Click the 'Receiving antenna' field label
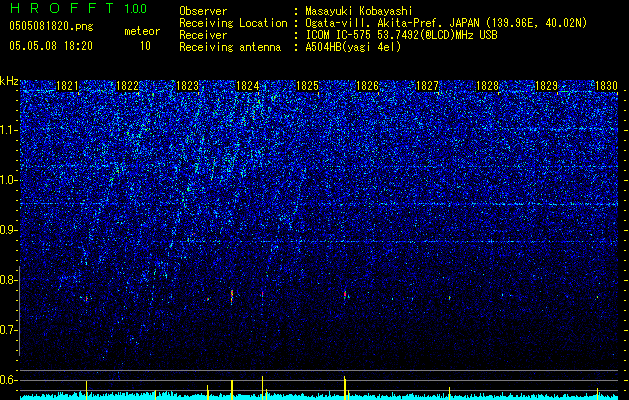This screenshot has width=629, height=400. pos(230,47)
